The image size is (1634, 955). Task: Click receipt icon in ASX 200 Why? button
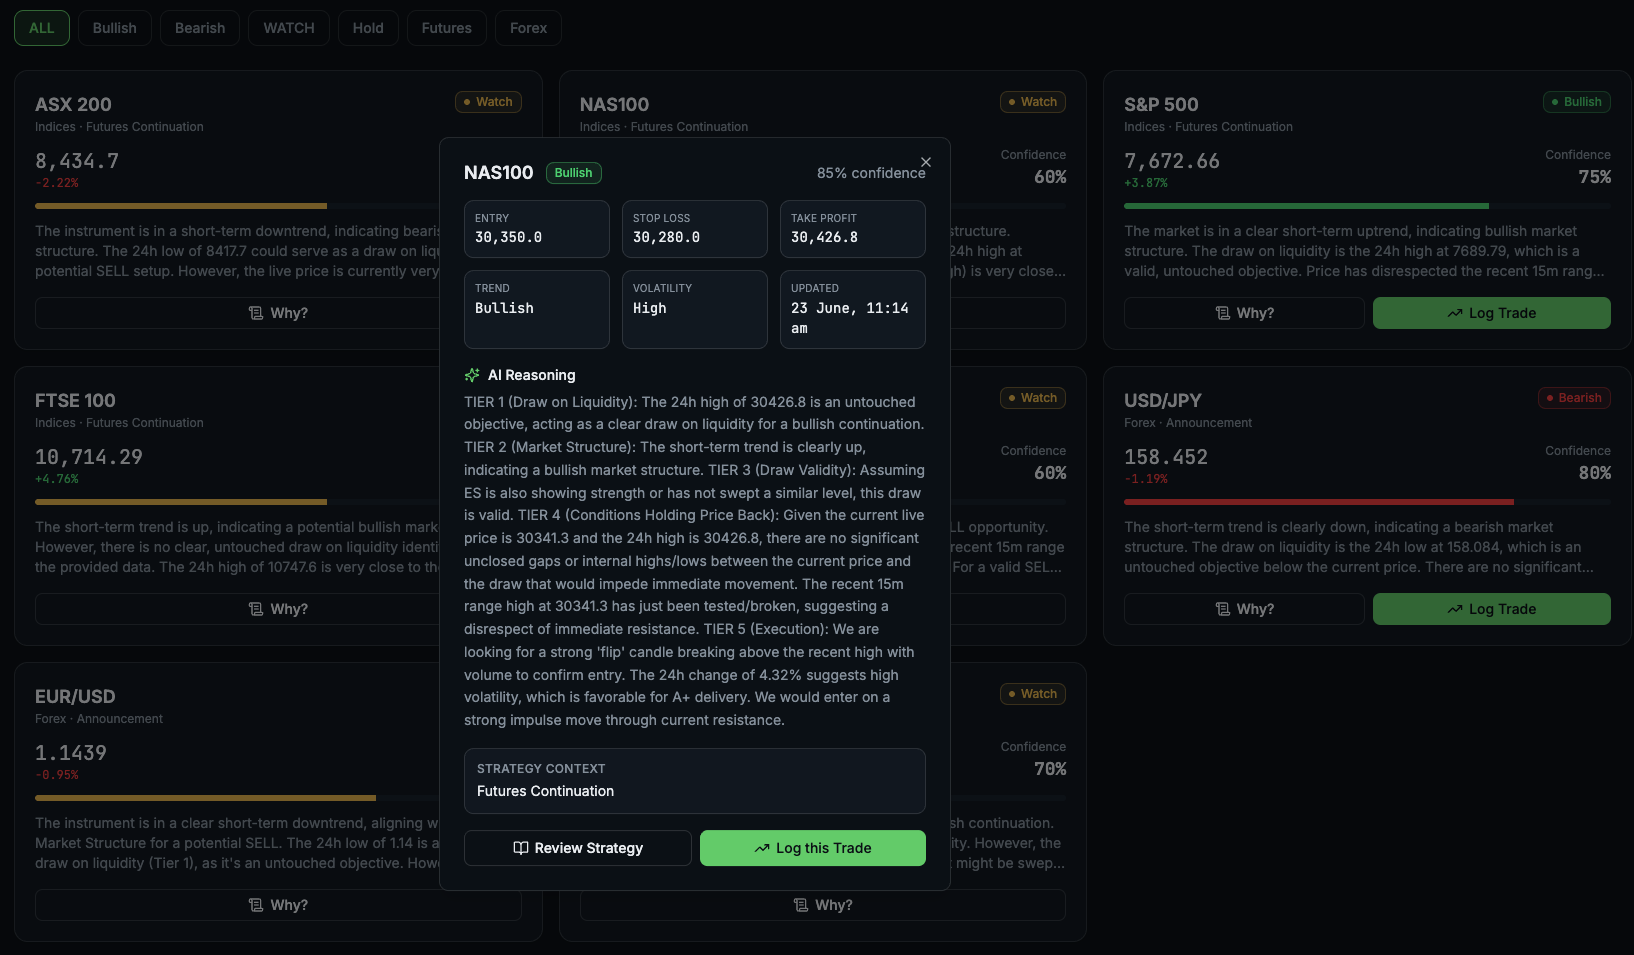(256, 313)
